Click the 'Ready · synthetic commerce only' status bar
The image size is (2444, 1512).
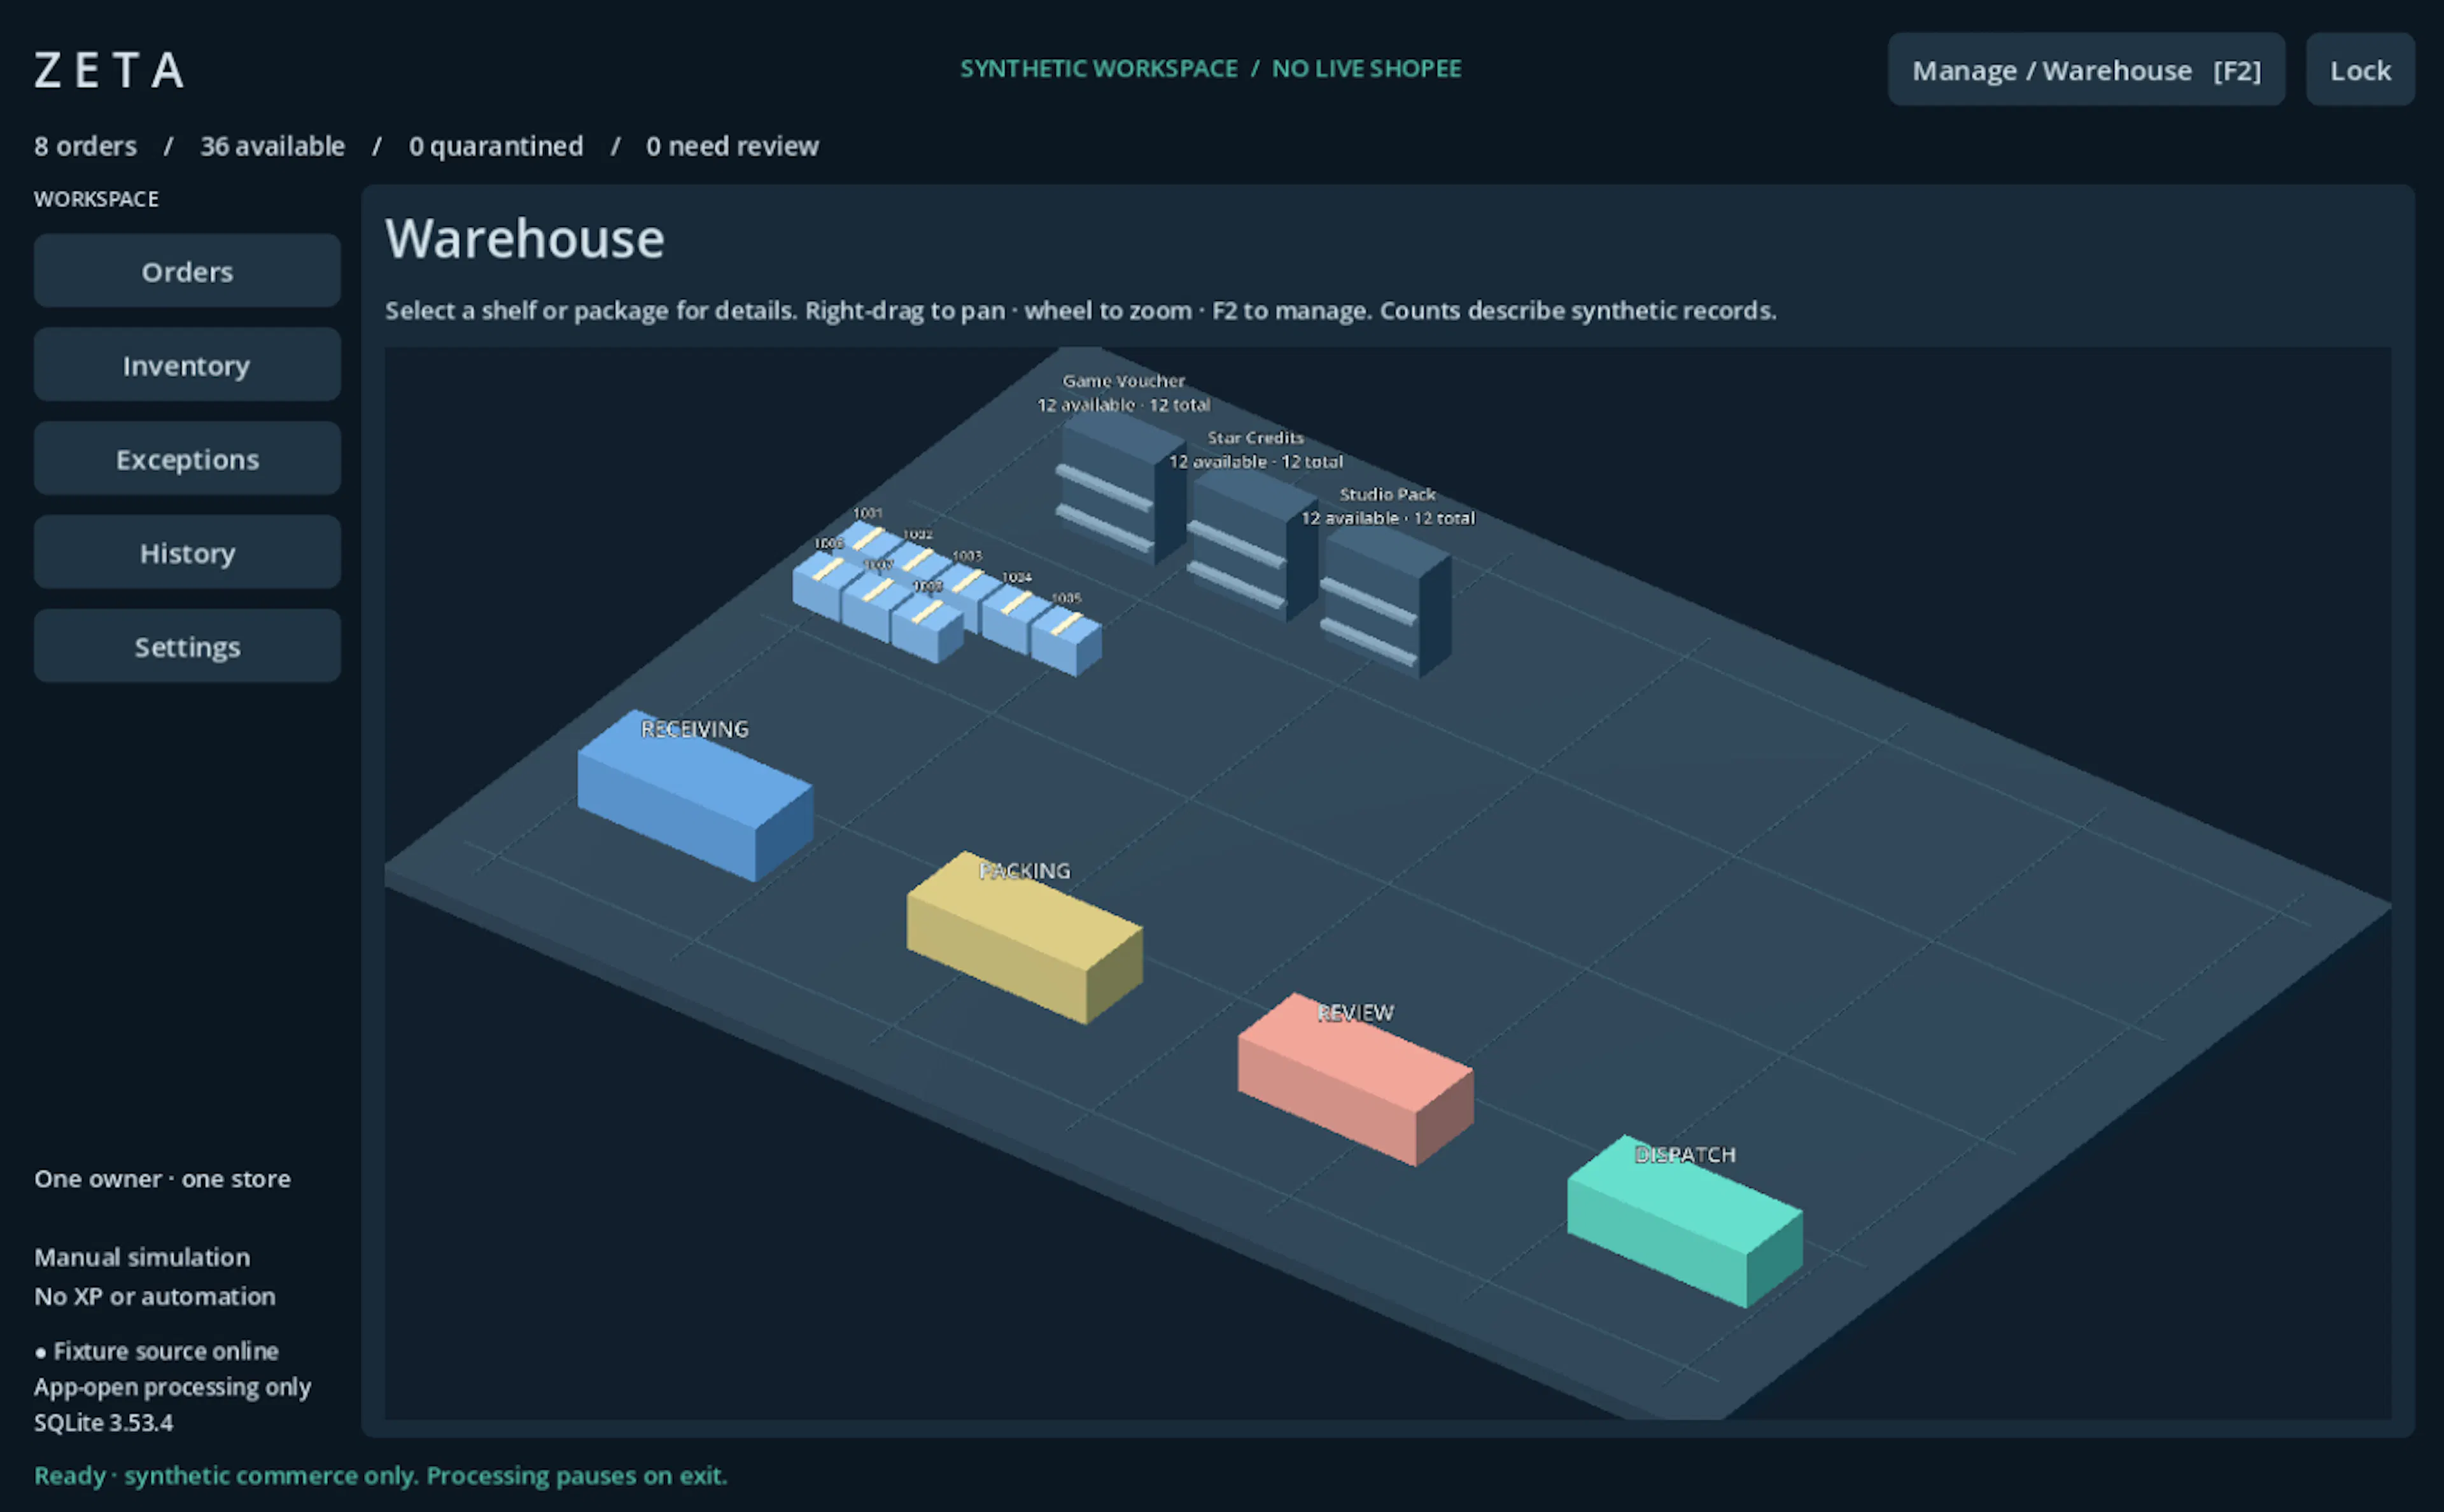(380, 1475)
